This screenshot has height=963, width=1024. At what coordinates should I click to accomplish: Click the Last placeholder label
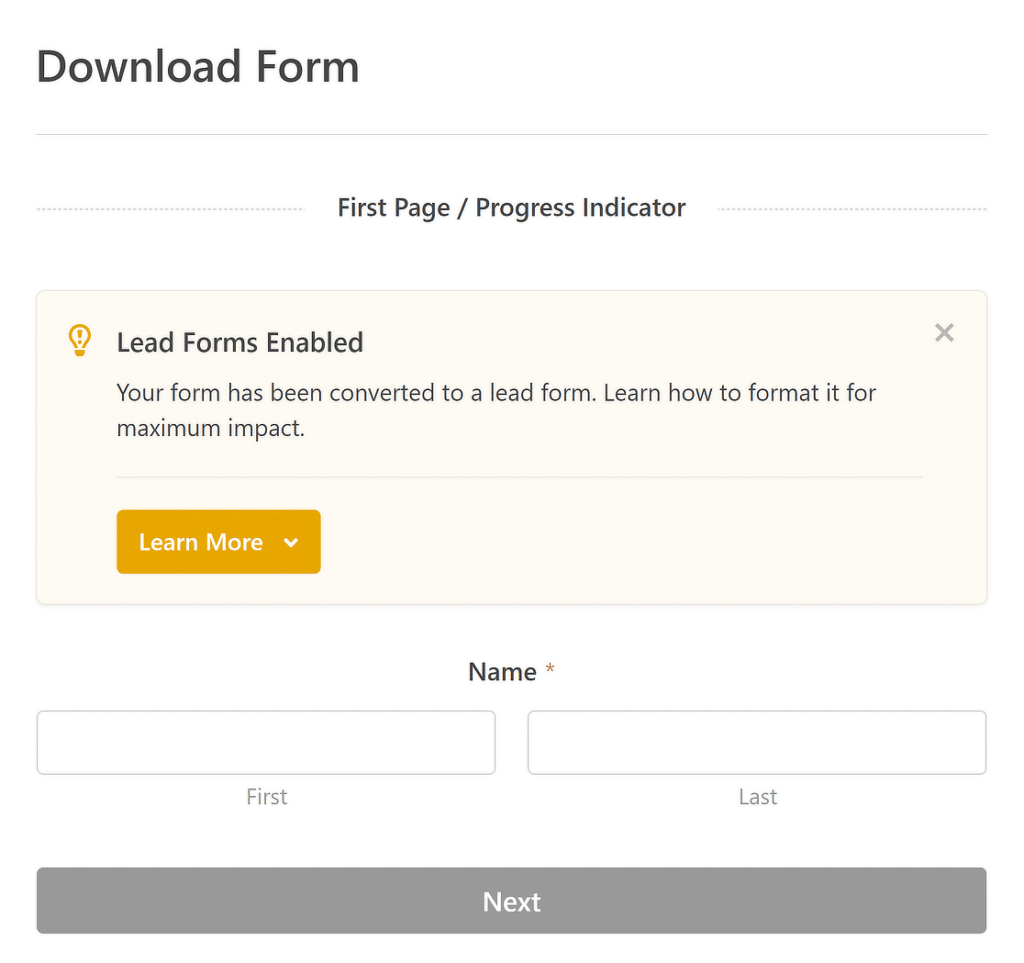pyautogui.click(x=757, y=796)
